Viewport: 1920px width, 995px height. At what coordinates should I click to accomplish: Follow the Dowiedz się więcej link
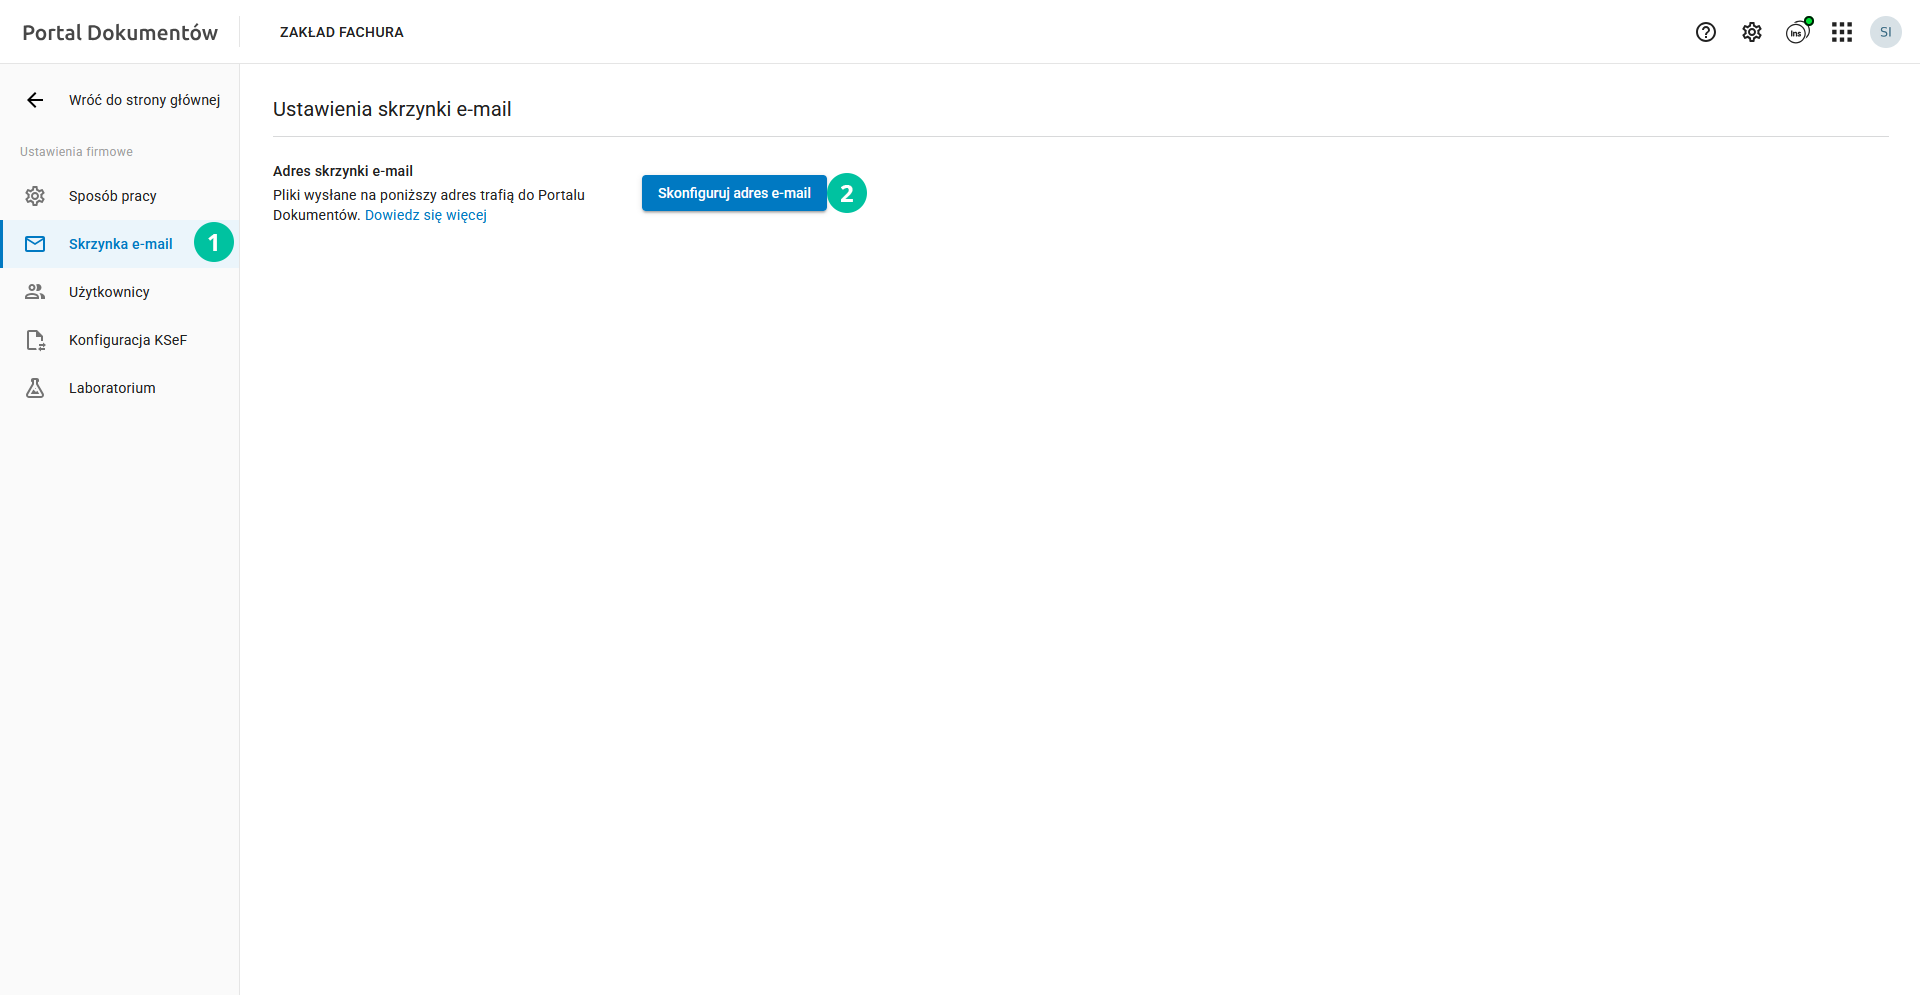[425, 215]
